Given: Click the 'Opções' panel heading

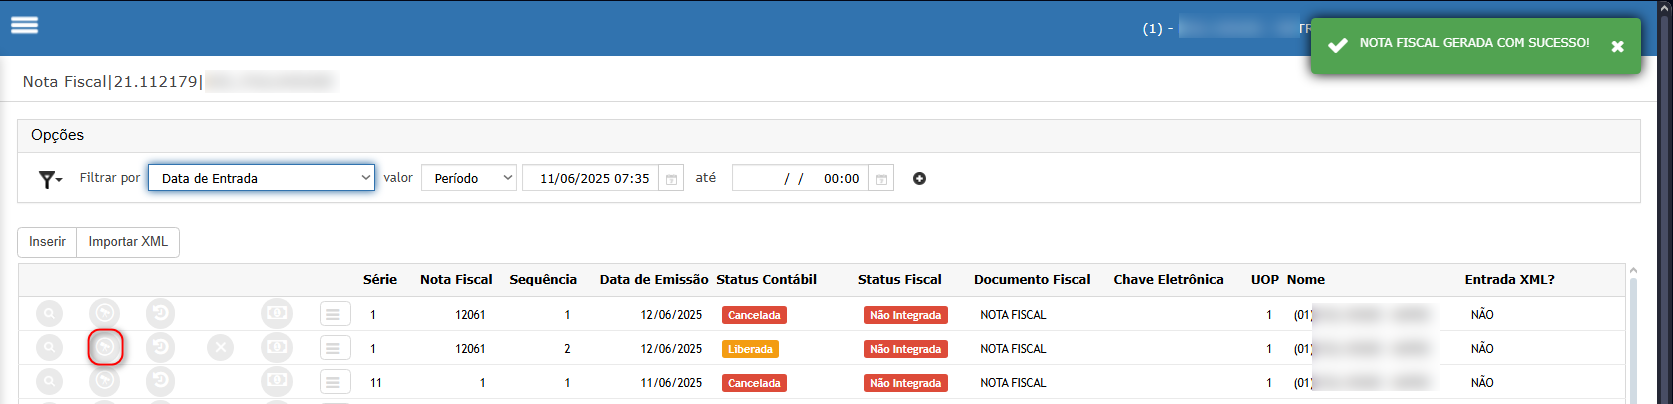Looking at the screenshot, I should tap(57, 135).
